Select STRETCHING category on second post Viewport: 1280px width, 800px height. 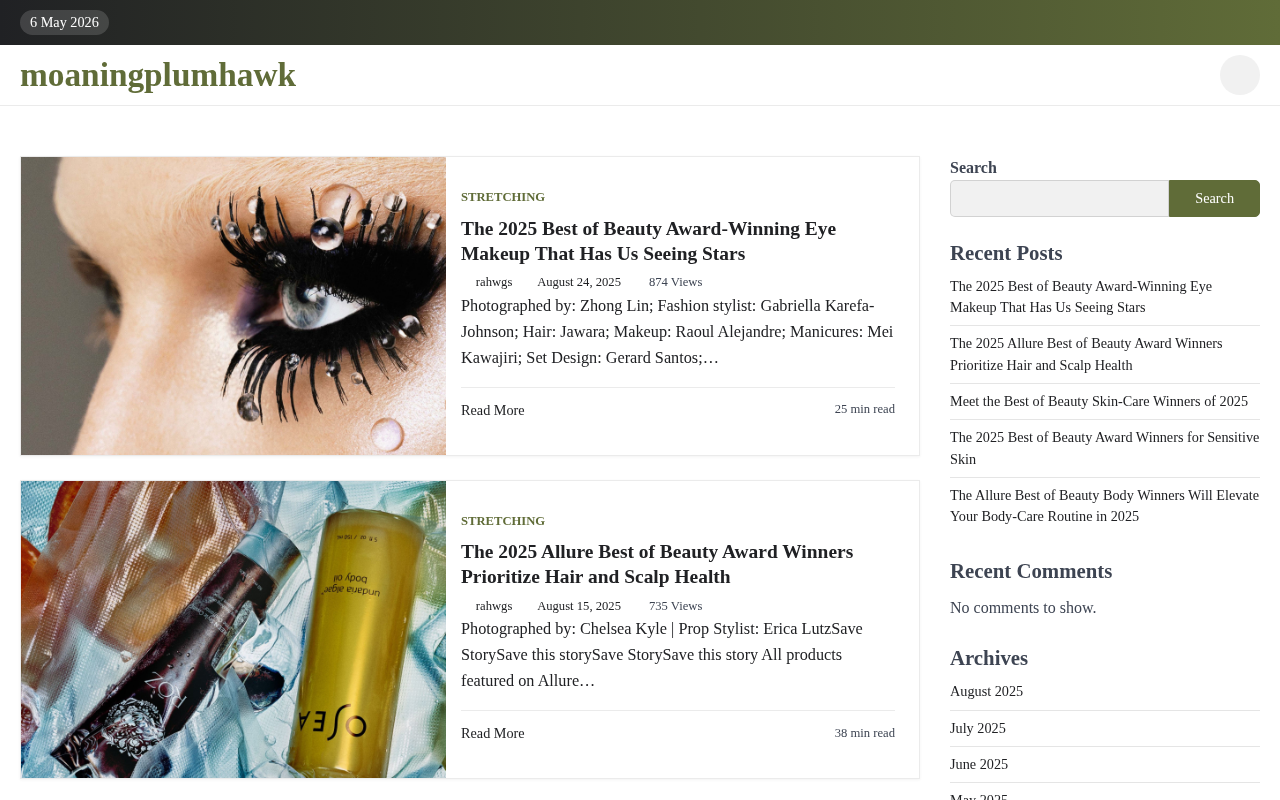pyautogui.click(x=503, y=521)
